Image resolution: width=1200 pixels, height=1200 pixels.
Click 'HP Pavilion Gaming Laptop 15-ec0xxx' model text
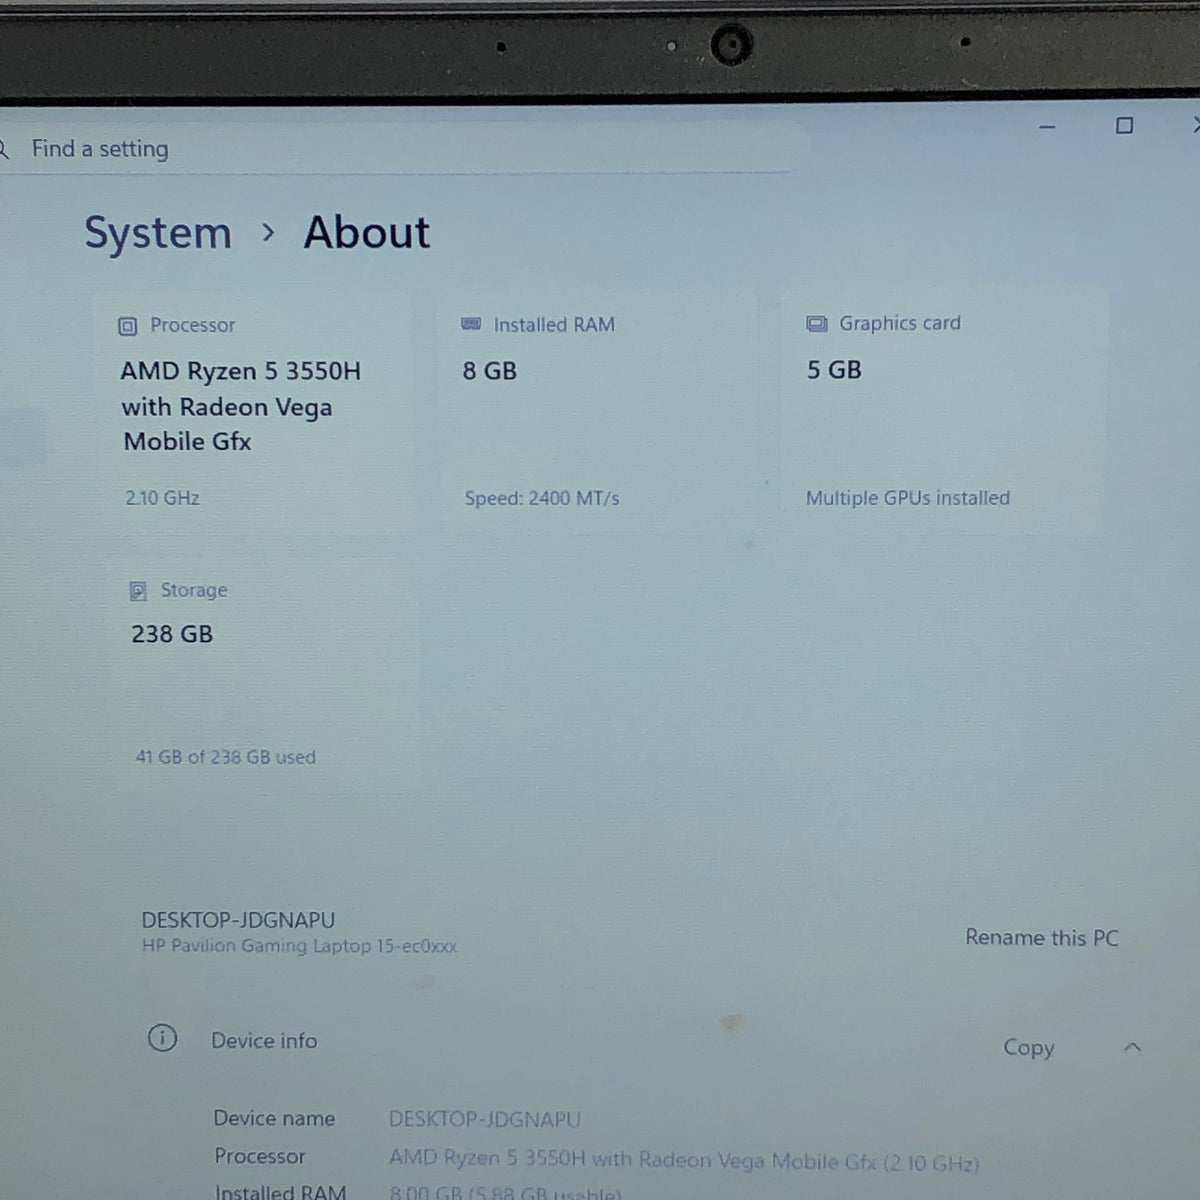coord(300,946)
